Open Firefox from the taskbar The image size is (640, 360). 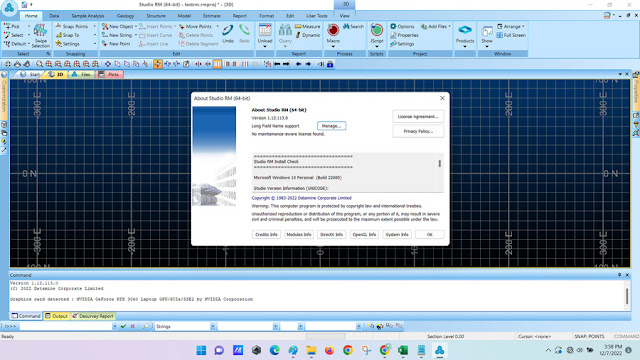pyautogui.click(x=329, y=350)
